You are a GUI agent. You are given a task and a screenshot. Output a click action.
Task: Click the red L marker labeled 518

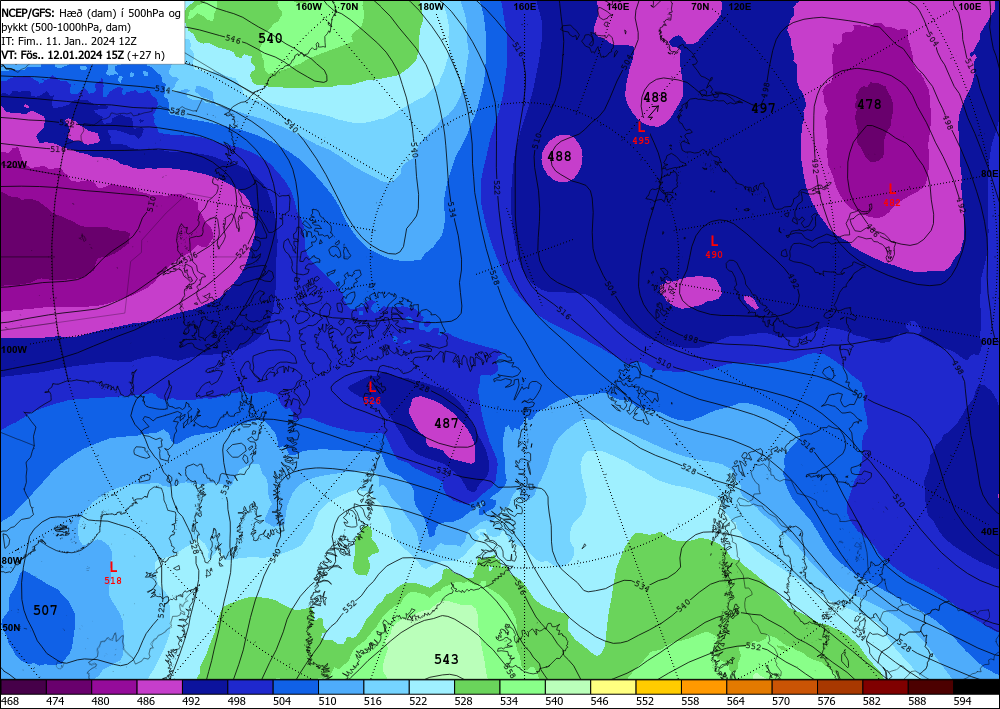coord(113,567)
